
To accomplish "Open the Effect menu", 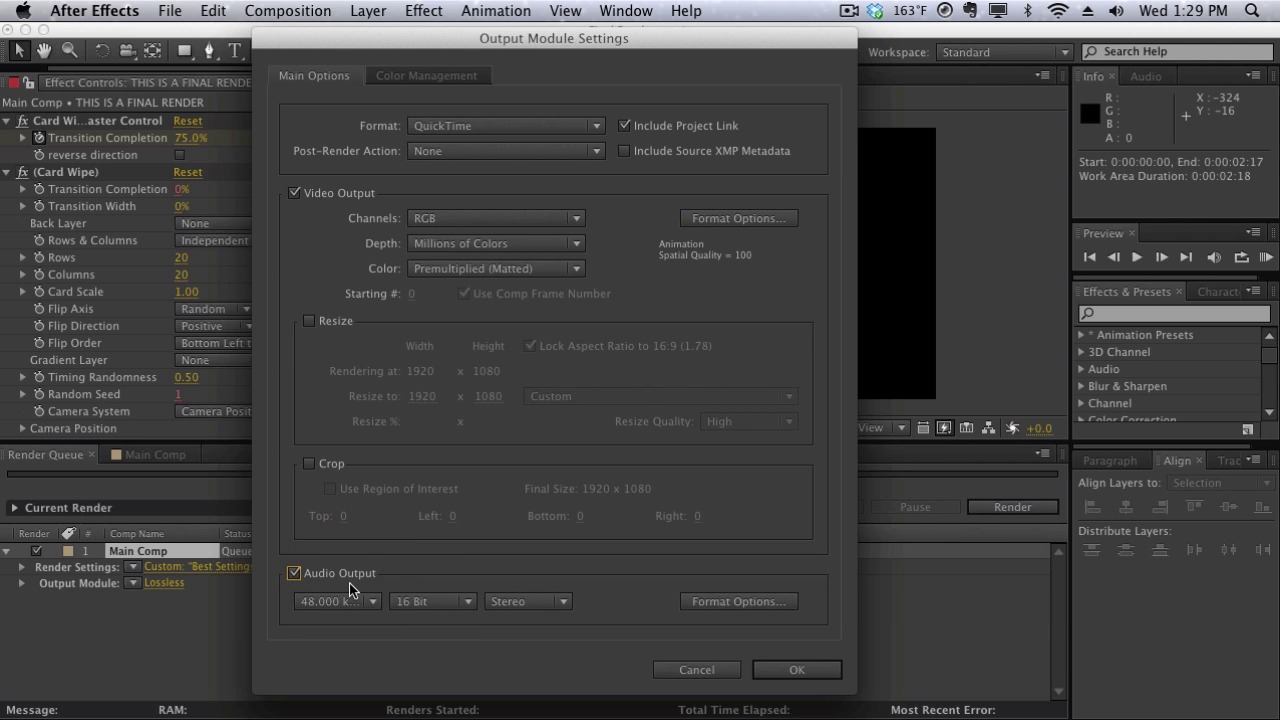I will [x=424, y=11].
